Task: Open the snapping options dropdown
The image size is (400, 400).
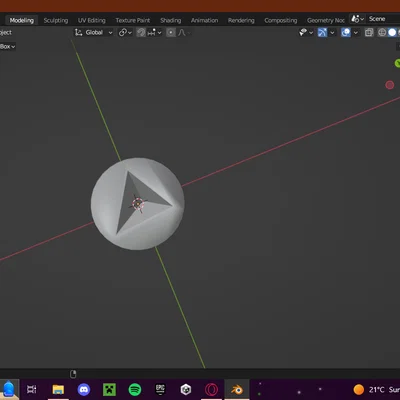Action: click(154, 32)
